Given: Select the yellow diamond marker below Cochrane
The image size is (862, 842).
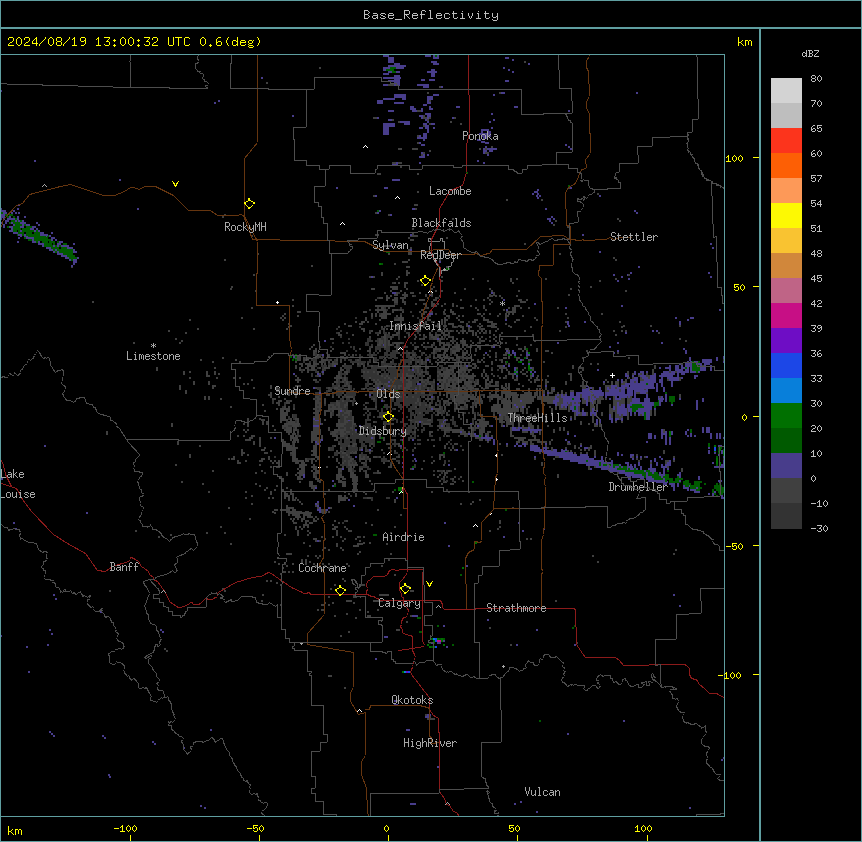Looking at the screenshot, I should click(340, 590).
